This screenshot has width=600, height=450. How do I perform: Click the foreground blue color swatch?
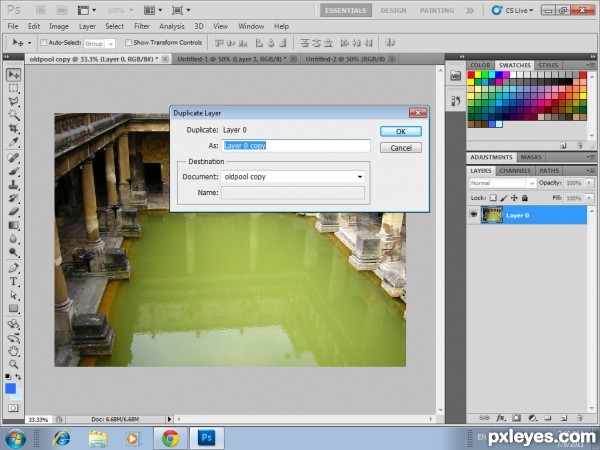click(x=11, y=388)
